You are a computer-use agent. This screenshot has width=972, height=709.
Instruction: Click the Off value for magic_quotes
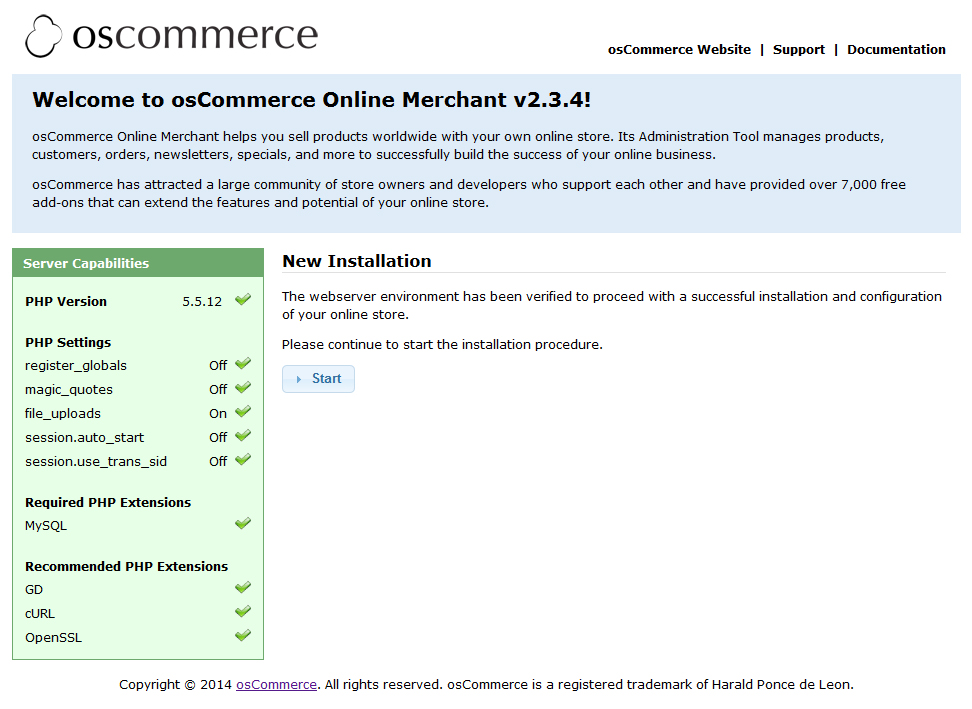pyautogui.click(x=218, y=390)
